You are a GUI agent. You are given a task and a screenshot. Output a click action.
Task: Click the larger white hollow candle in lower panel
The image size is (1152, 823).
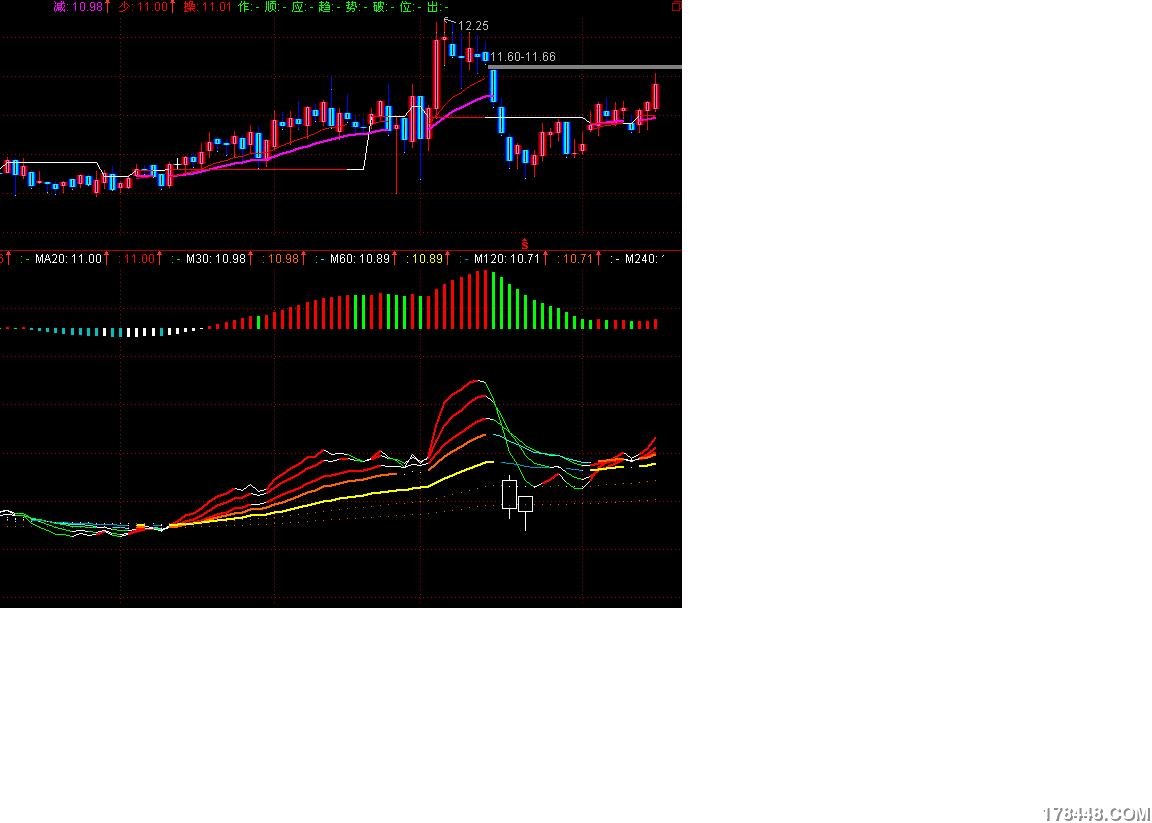[x=509, y=494]
